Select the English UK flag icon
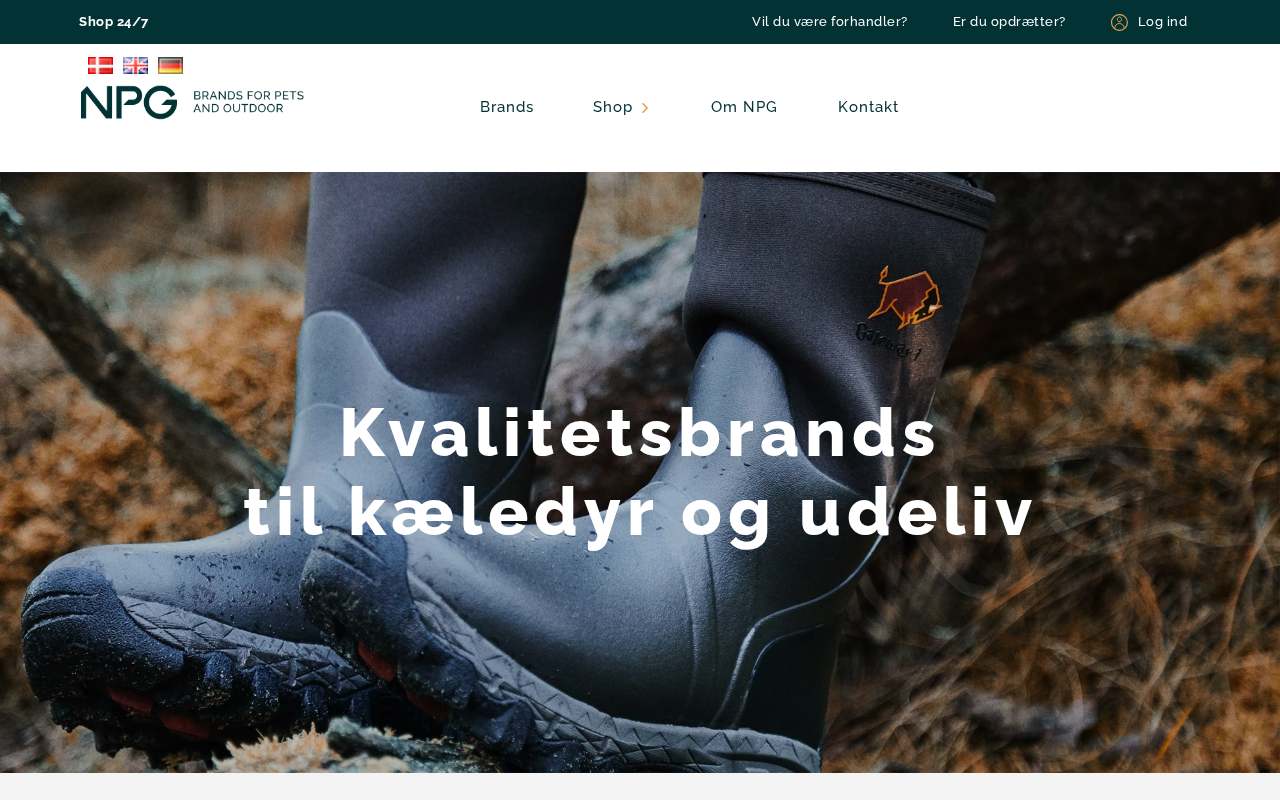This screenshot has width=1280, height=800. pos(135,65)
